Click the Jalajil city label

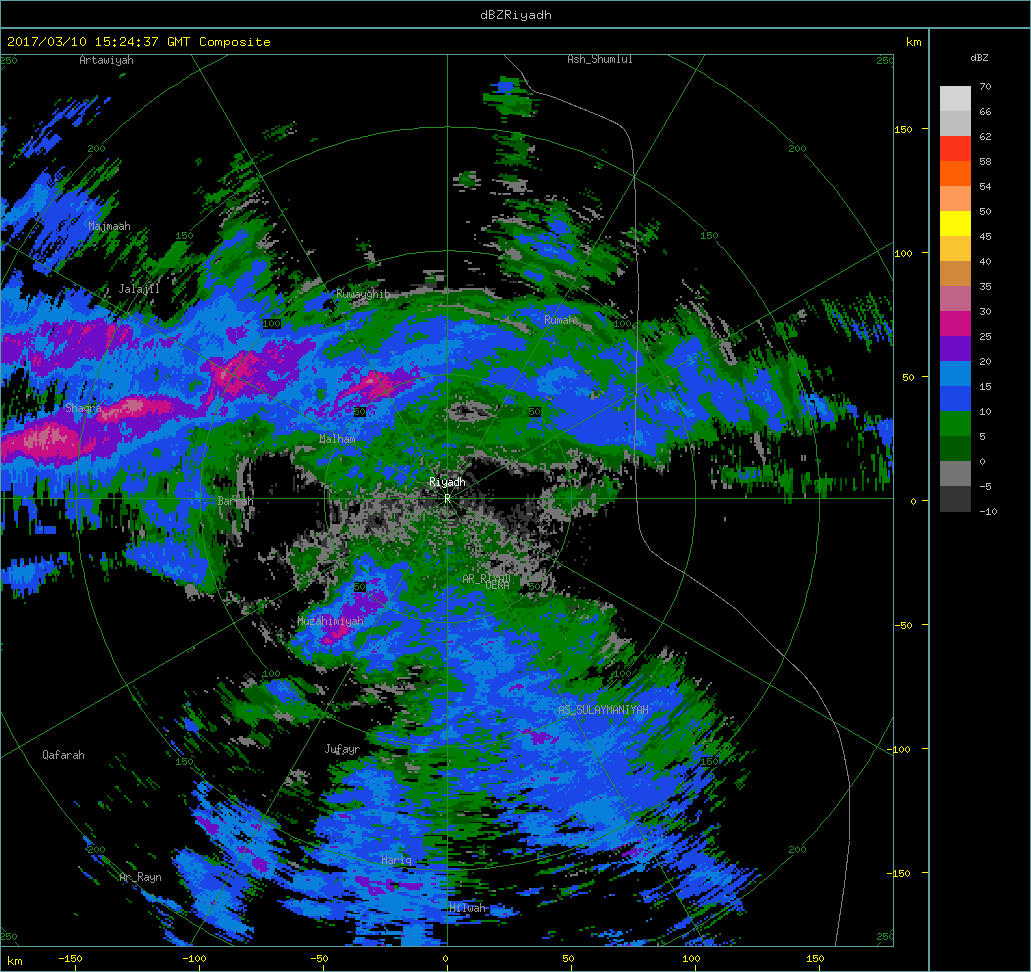click(x=139, y=289)
